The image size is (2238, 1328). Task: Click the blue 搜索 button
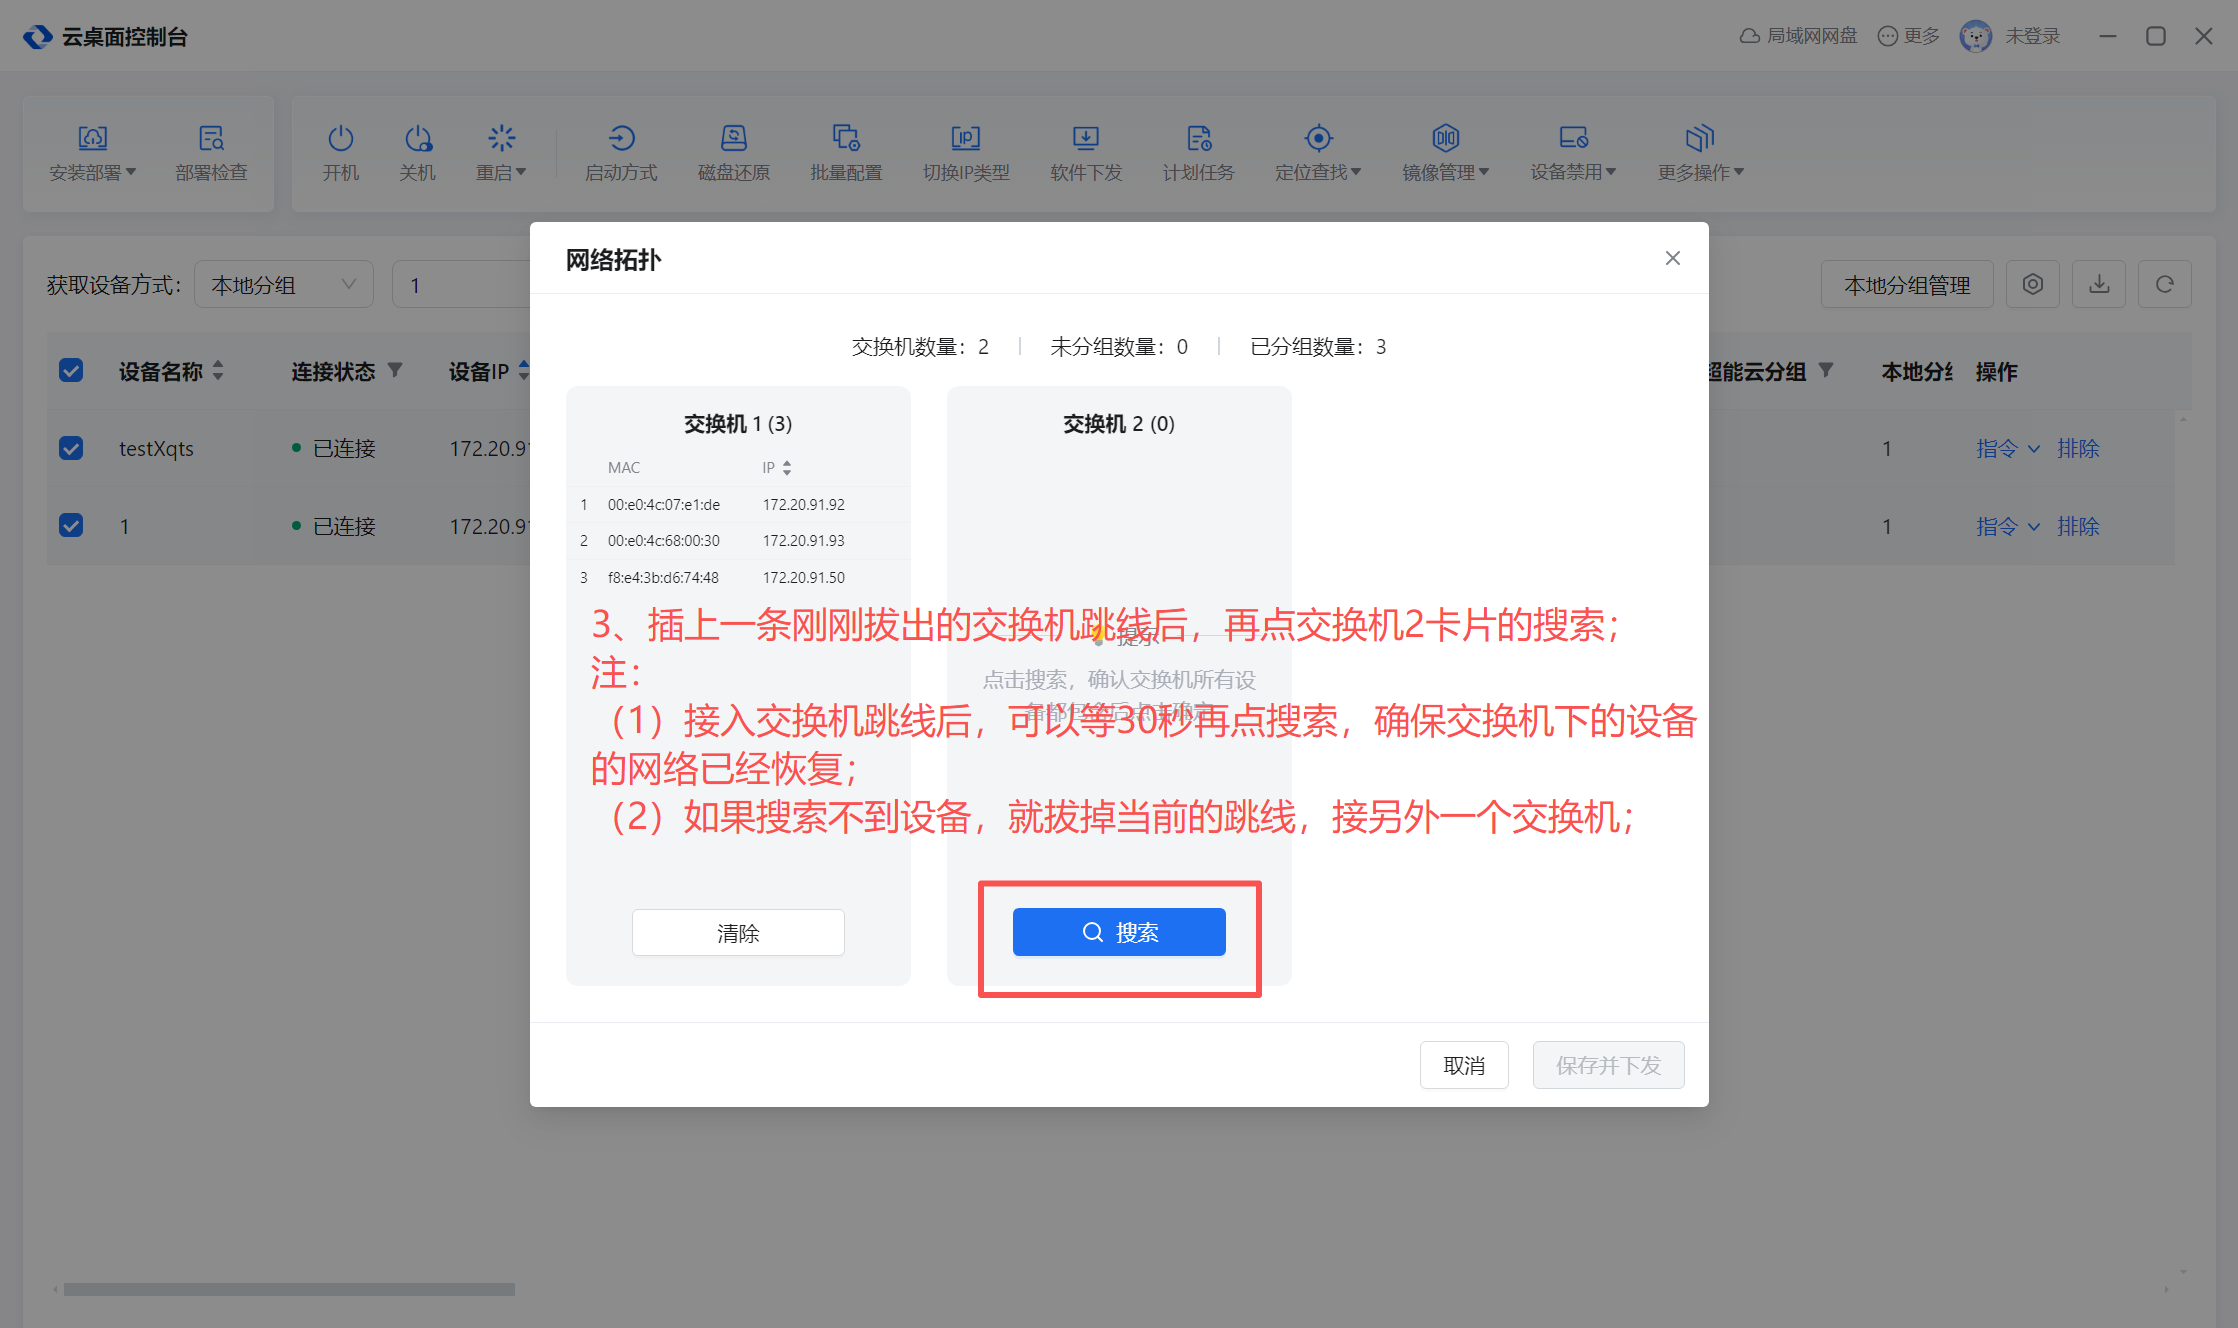coord(1119,932)
